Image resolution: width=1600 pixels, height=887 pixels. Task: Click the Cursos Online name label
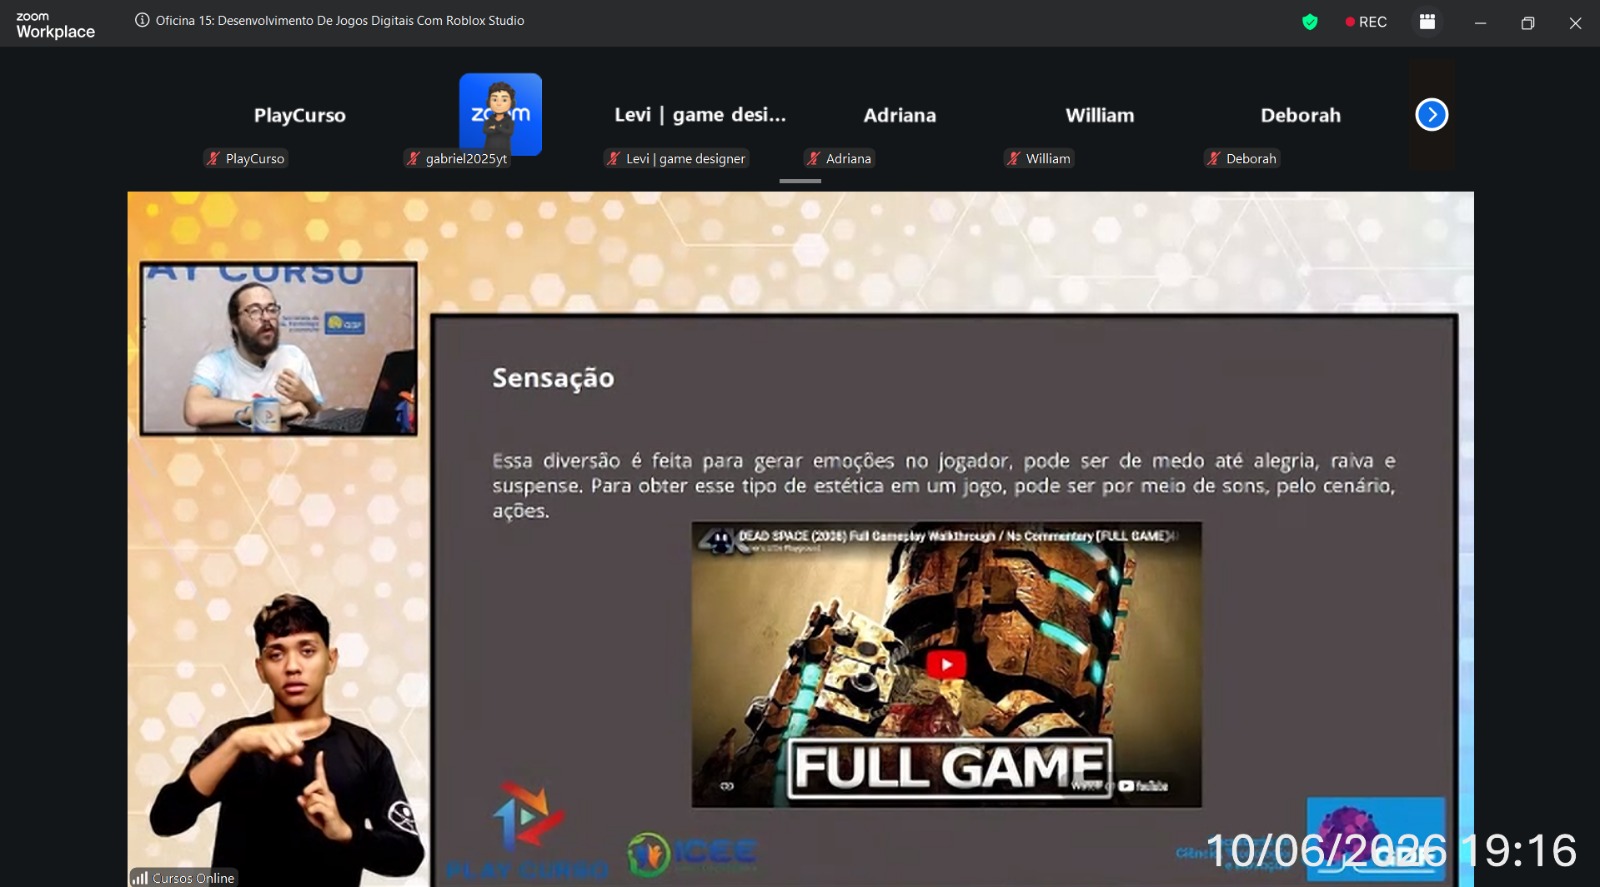(193, 878)
